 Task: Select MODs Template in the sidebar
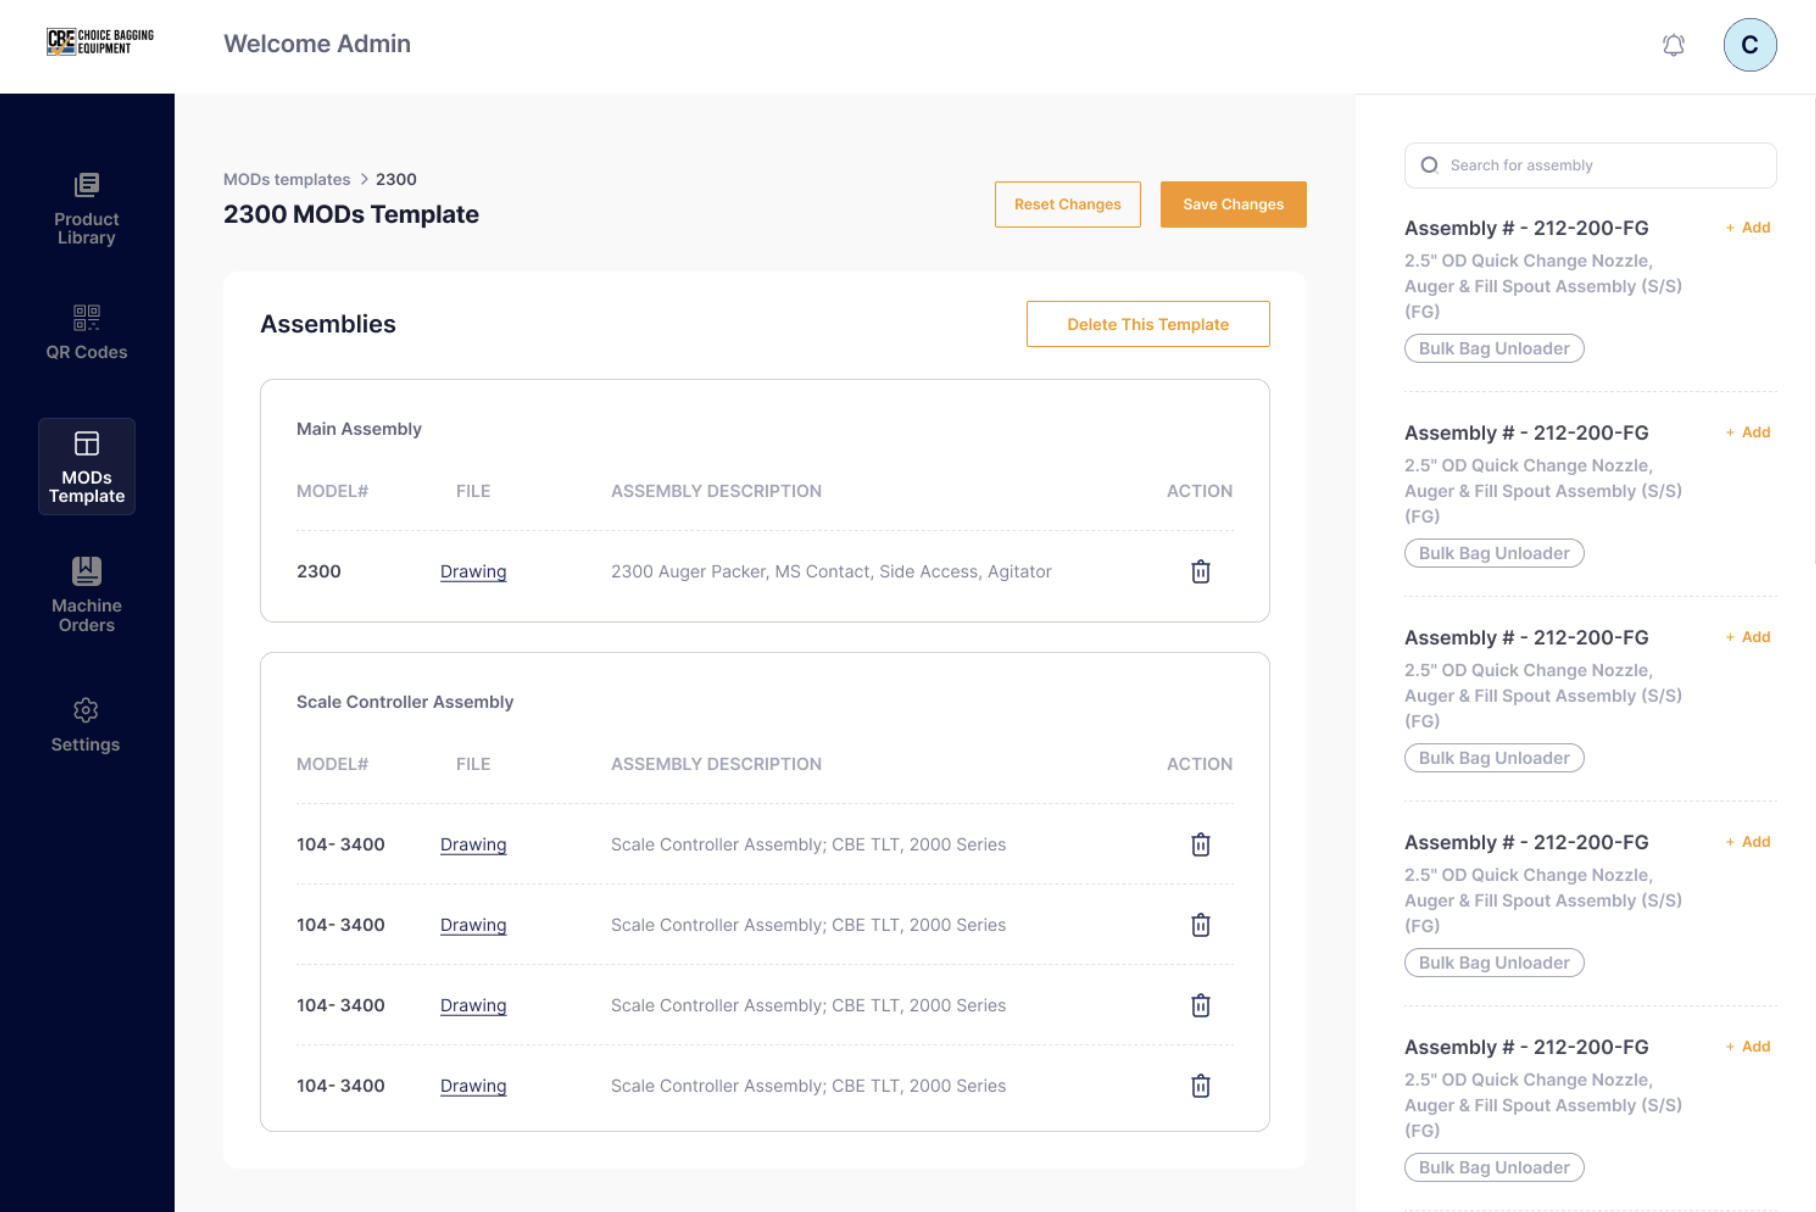coord(86,467)
